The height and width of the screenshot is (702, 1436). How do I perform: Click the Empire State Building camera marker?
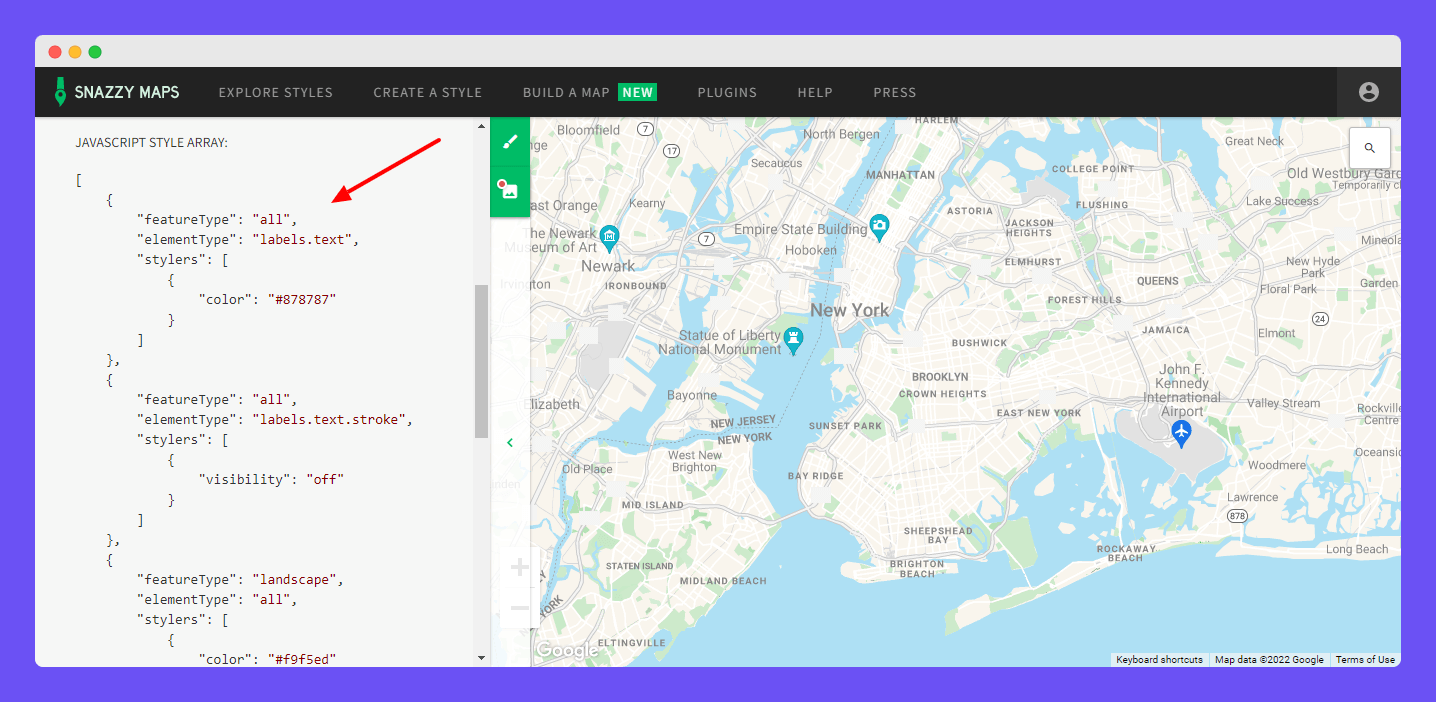tap(879, 226)
